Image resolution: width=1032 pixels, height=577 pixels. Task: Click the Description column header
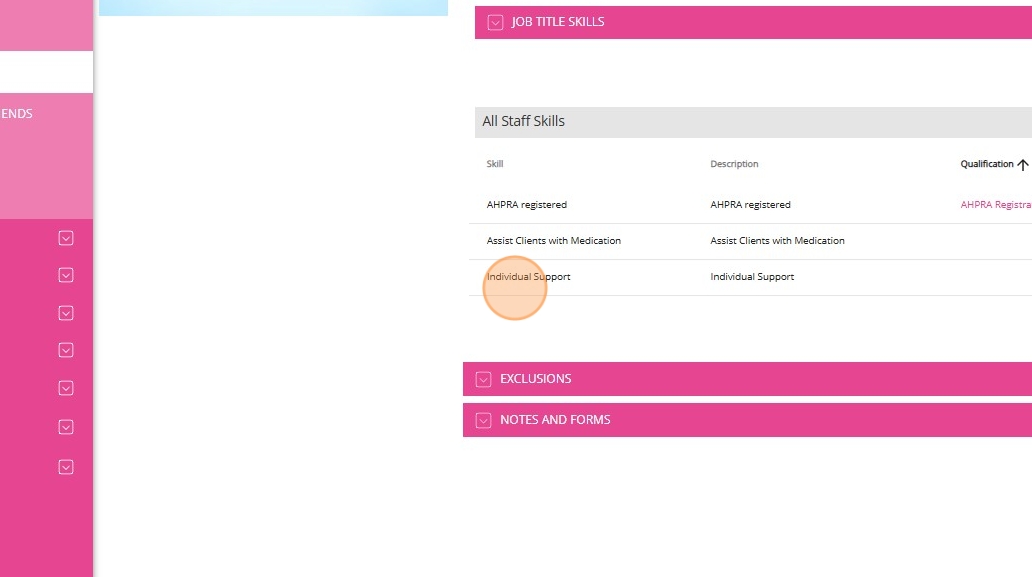(x=734, y=164)
